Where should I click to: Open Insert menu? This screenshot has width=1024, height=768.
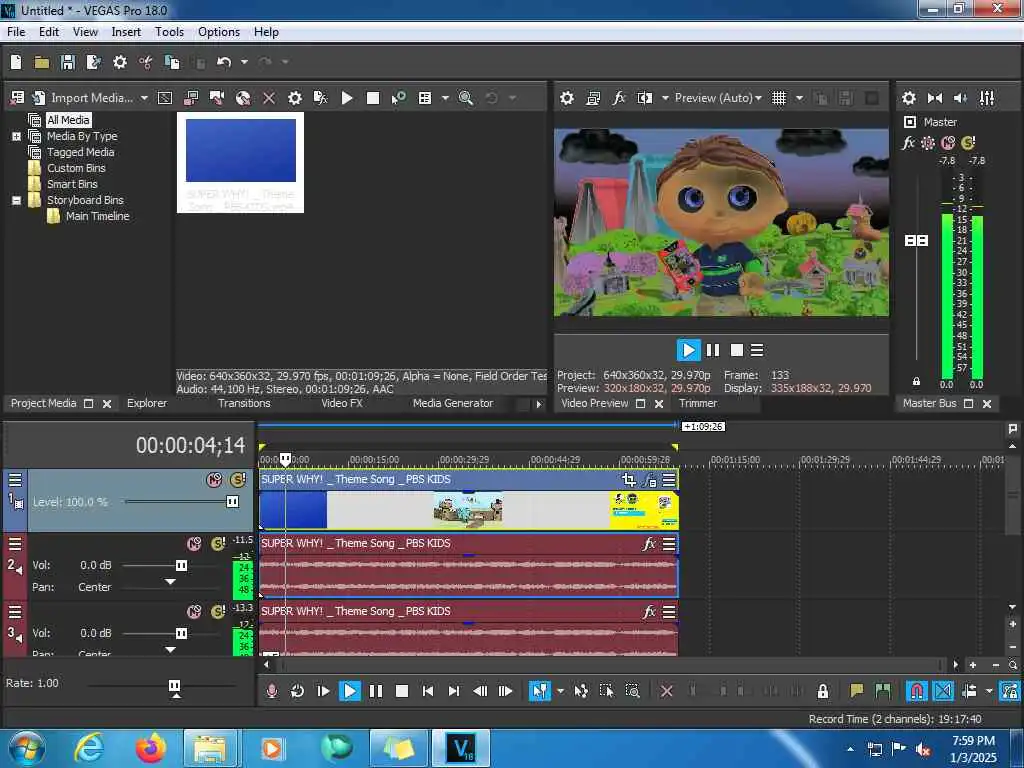(x=126, y=32)
